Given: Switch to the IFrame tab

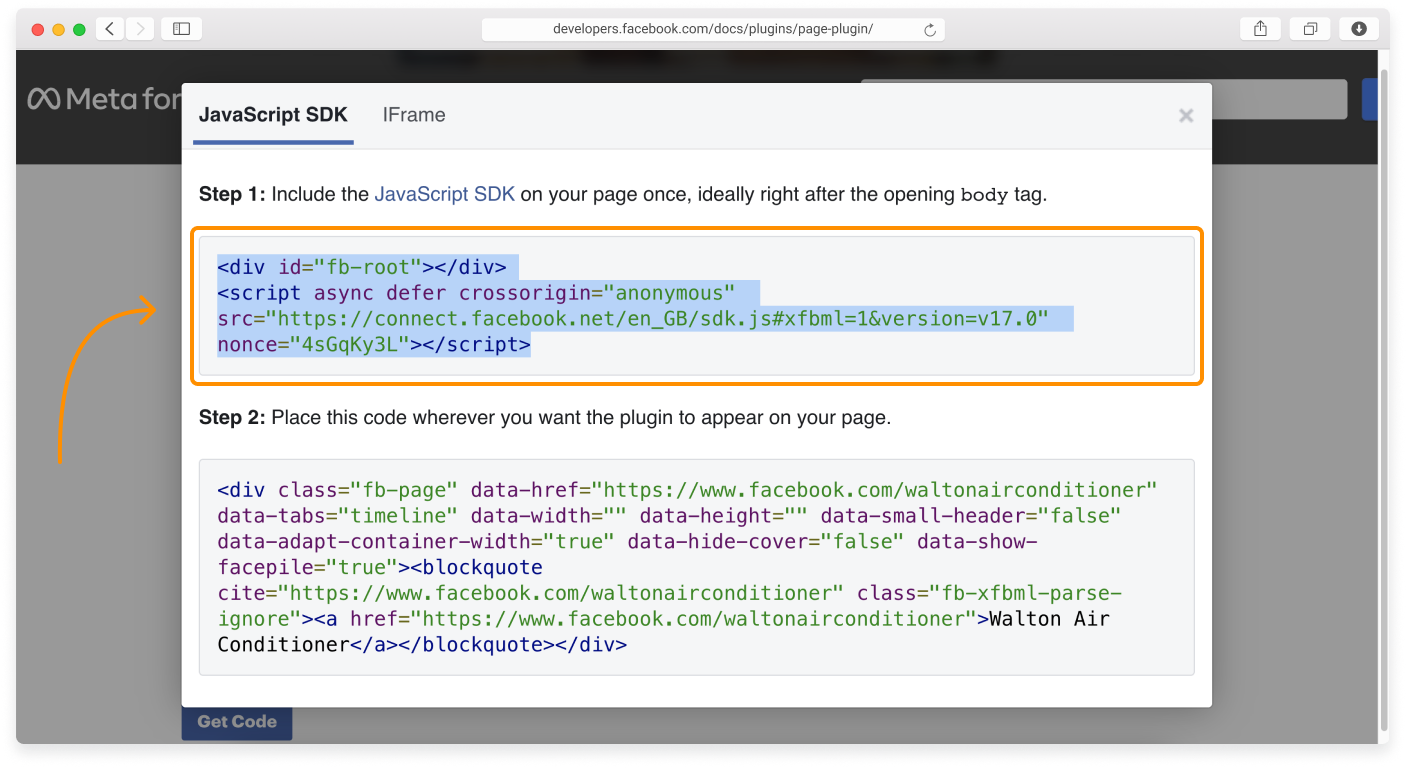Looking at the screenshot, I should click(x=414, y=115).
